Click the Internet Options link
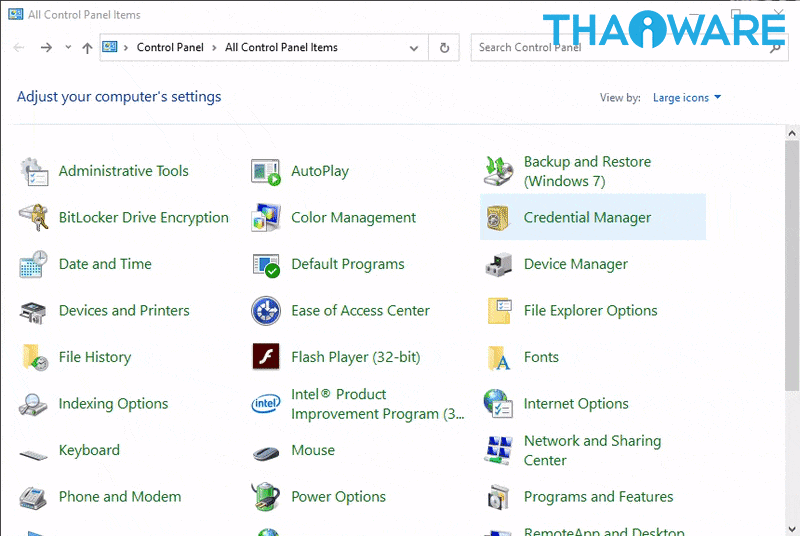 click(576, 404)
